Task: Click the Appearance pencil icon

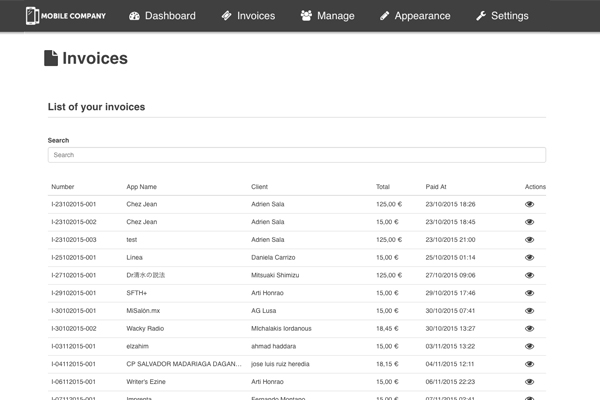Action: pyautogui.click(x=385, y=16)
